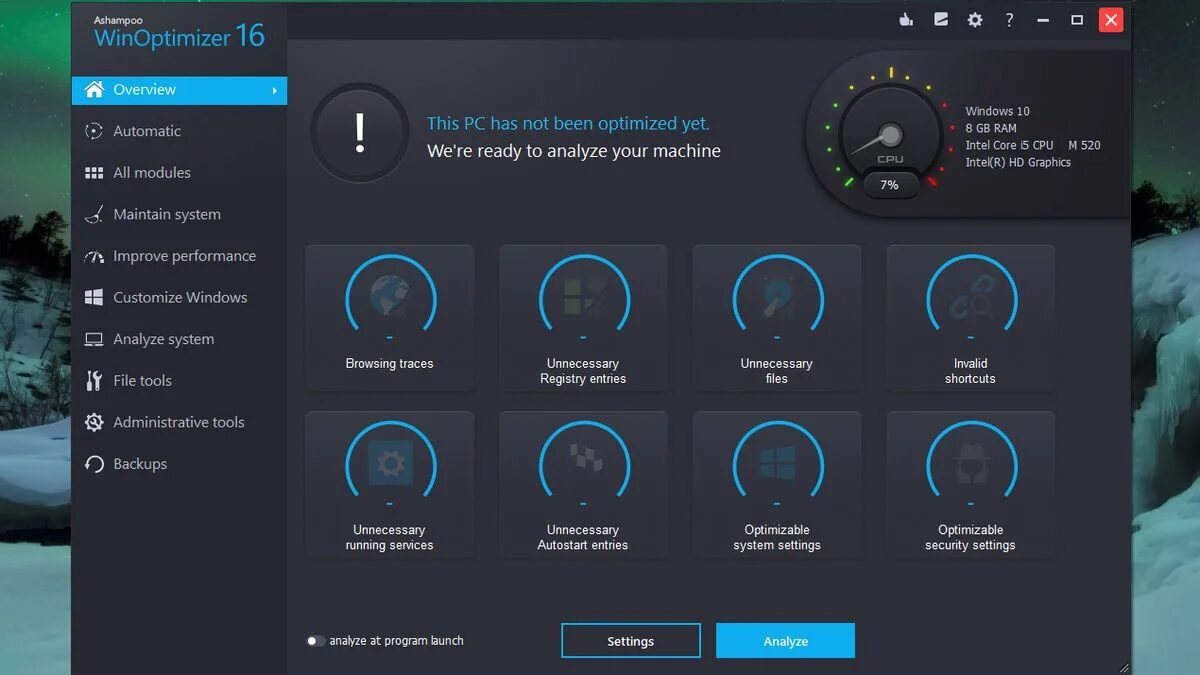Click the window resize grip corner

[1124, 667]
